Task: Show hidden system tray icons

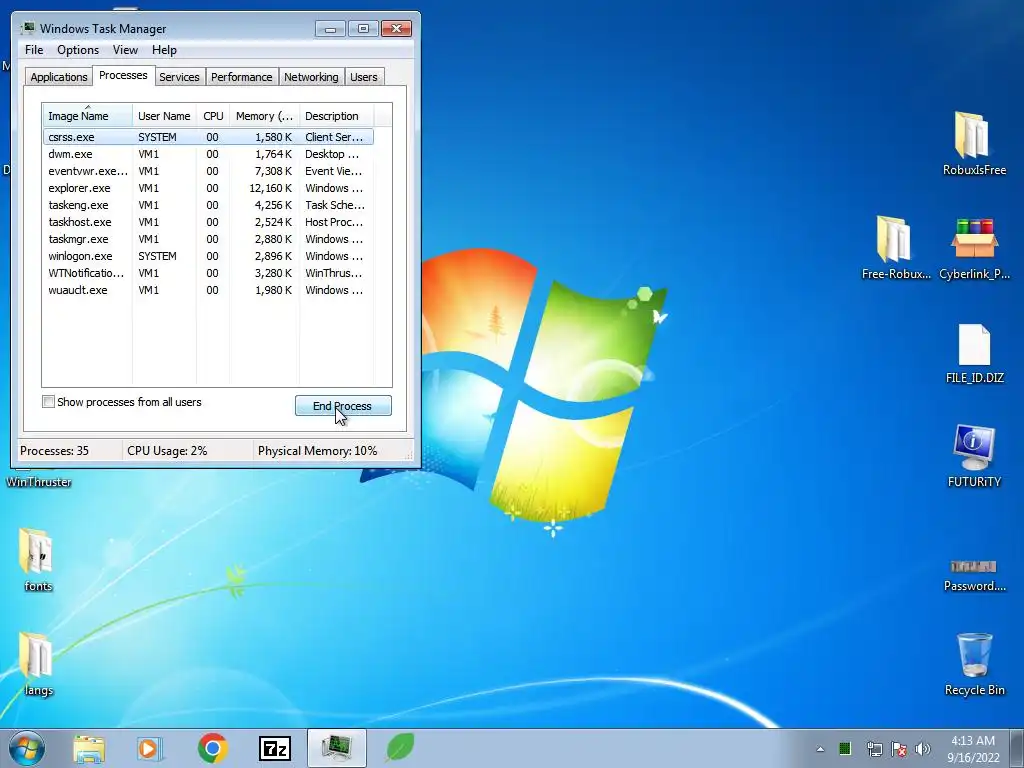Action: 820,749
